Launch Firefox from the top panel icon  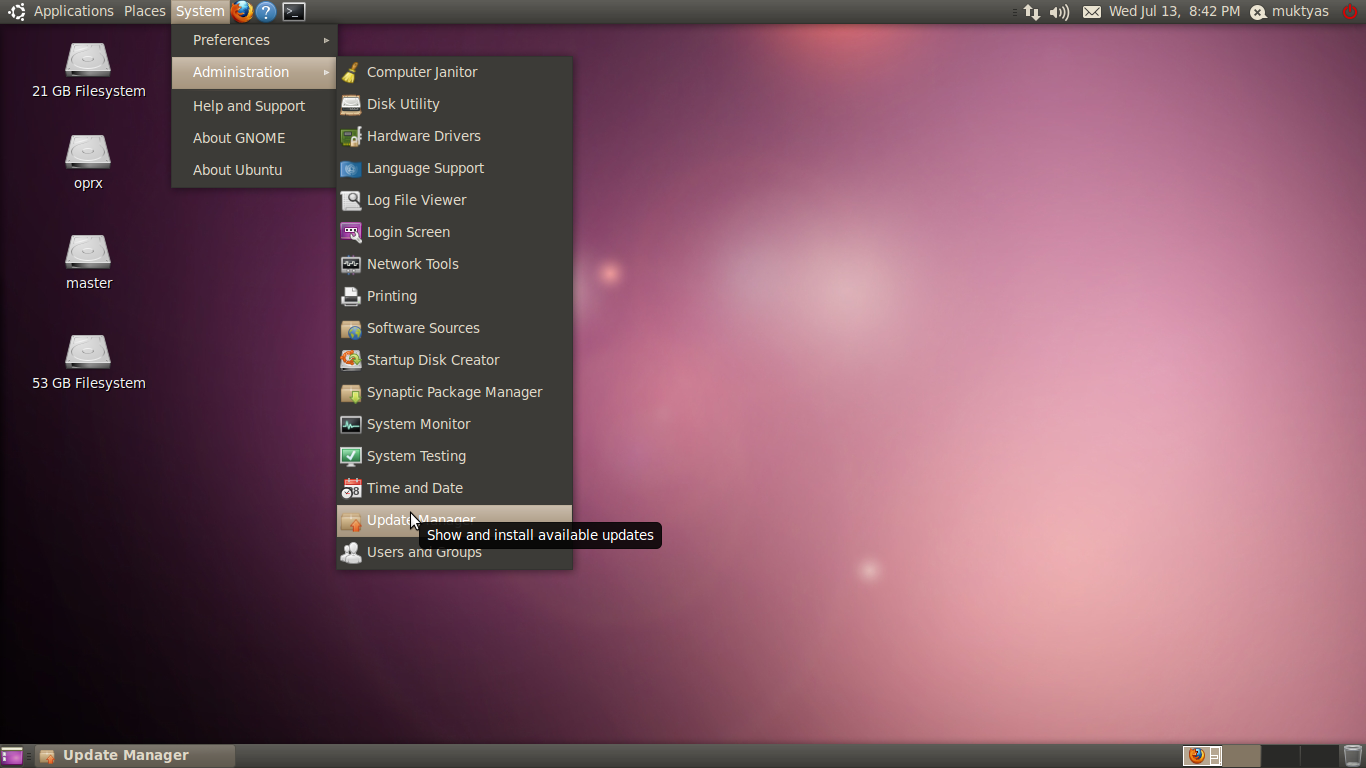(x=242, y=12)
